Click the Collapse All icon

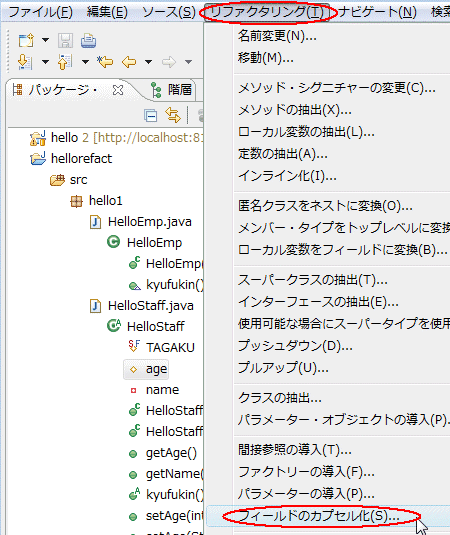coord(150,116)
